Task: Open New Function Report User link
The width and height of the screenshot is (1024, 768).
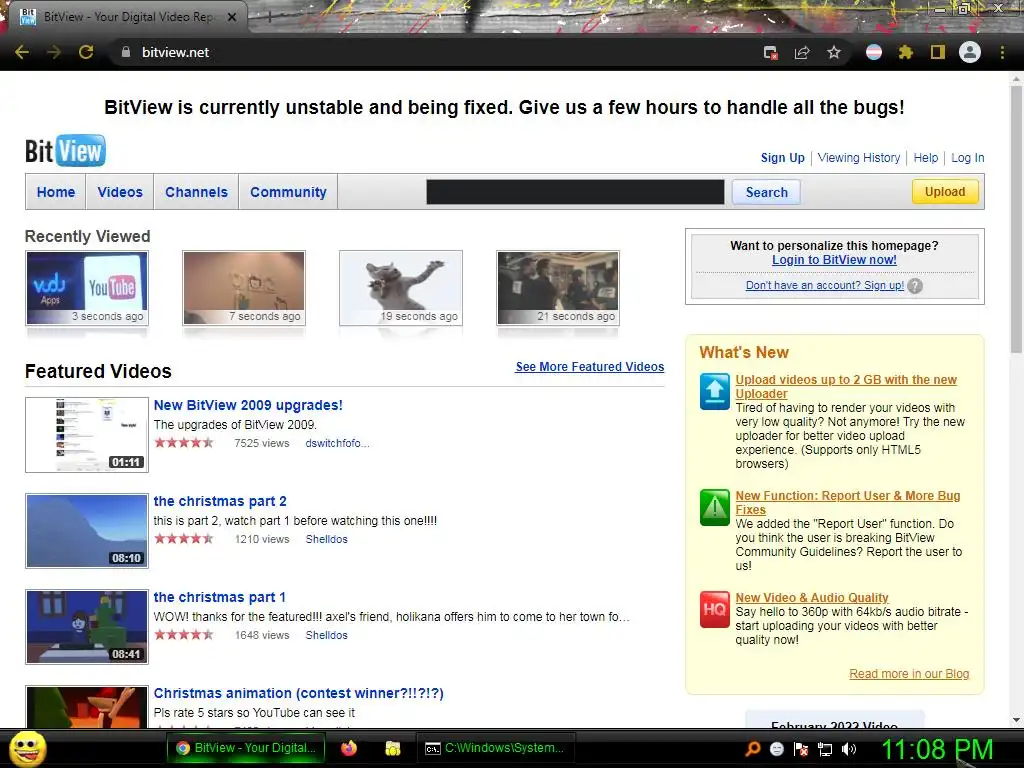Action: [x=848, y=502]
